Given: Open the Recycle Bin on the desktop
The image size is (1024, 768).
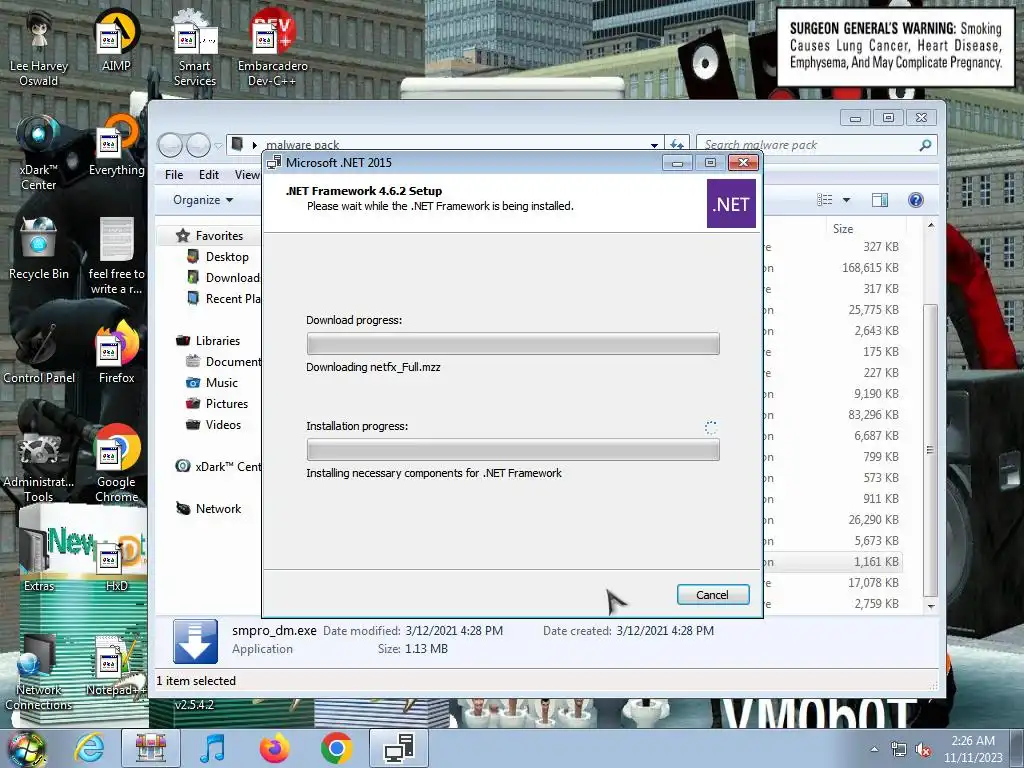Looking at the screenshot, I should tap(39, 249).
